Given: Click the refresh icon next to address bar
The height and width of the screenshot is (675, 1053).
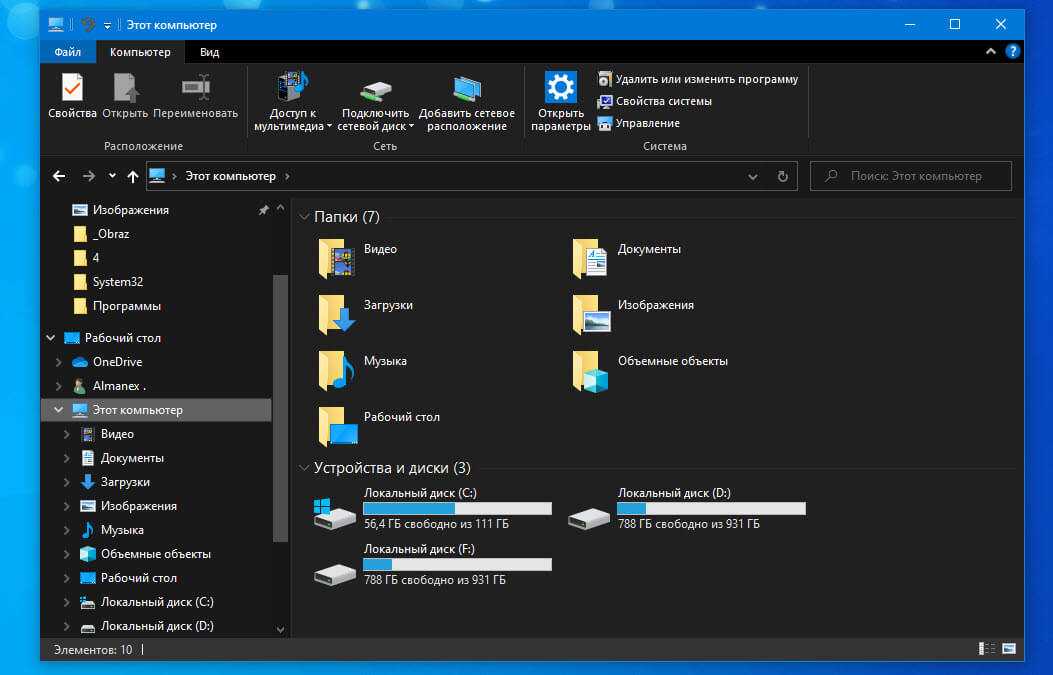Looking at the screenshot, I should (x=782, y=176).
